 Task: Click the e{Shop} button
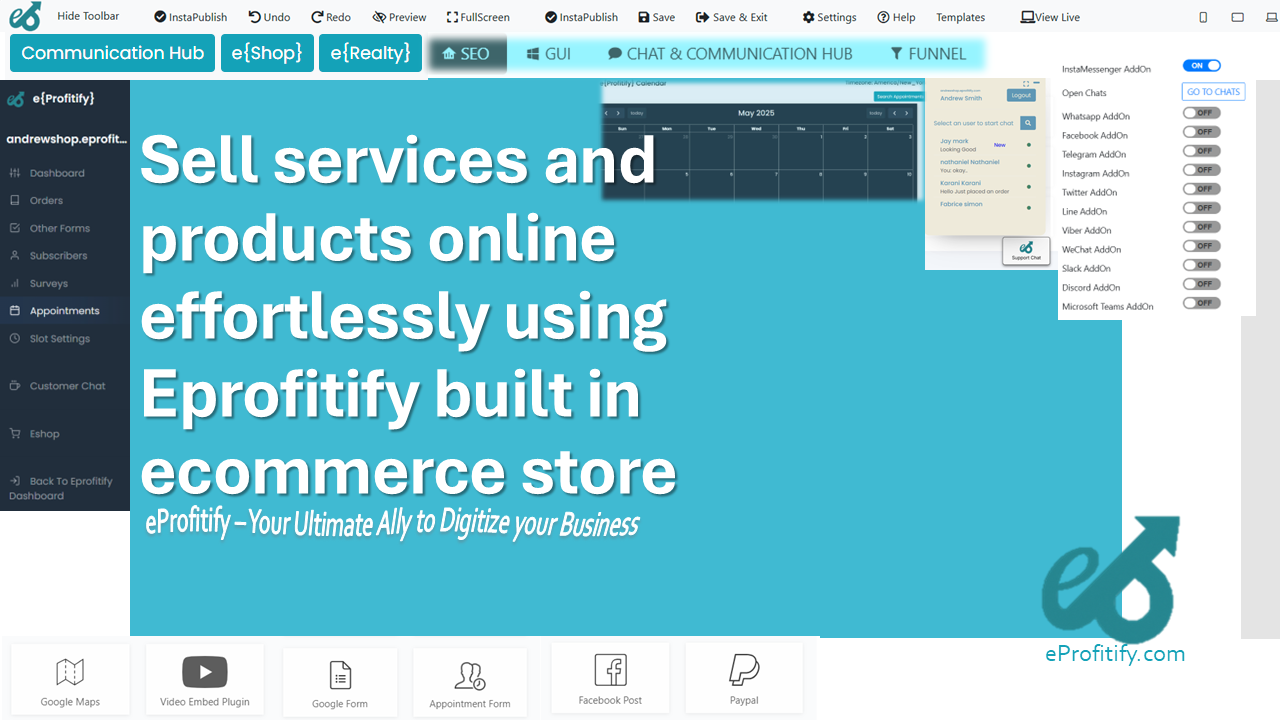coord(267,53)
